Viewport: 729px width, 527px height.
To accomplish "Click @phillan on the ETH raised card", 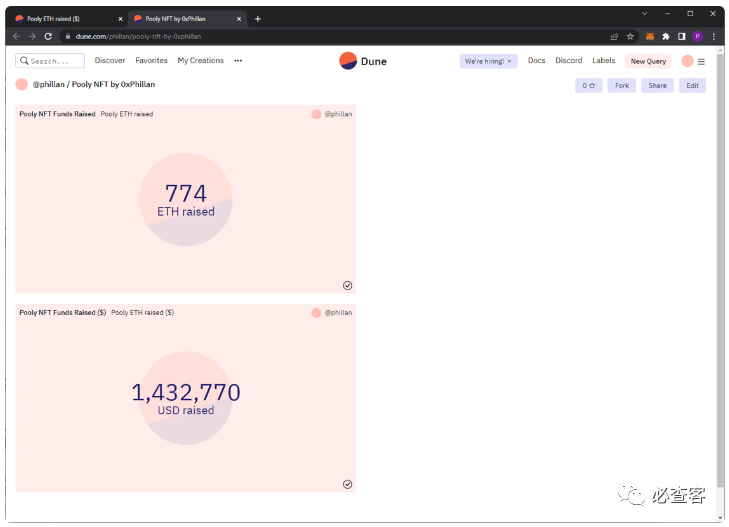I will click(x=338, y=114).
